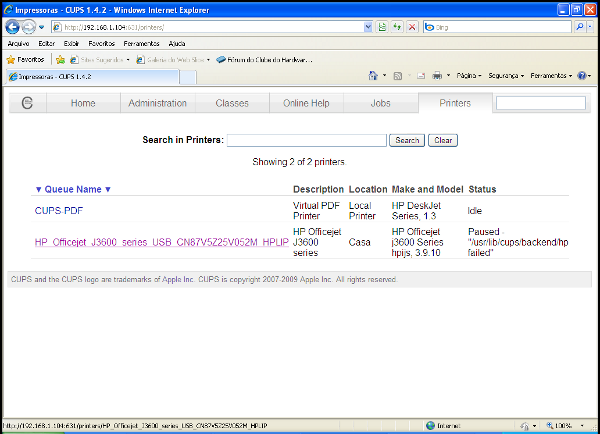Click the address bar URL field
600x434 pixels.
(207, 27)
